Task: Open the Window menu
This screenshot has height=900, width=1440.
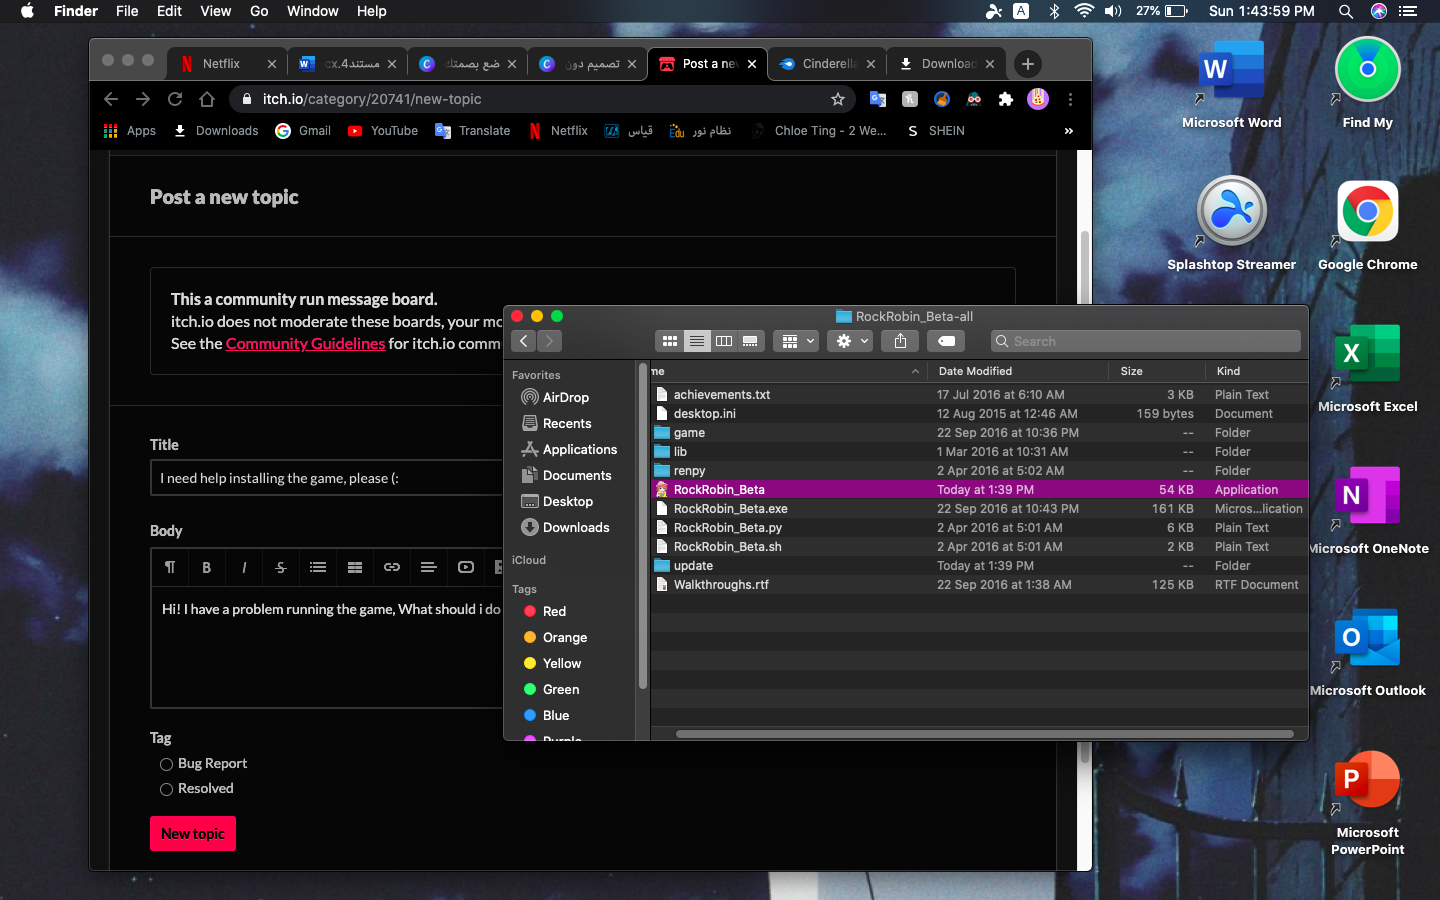Action: (x=312, y=11)
